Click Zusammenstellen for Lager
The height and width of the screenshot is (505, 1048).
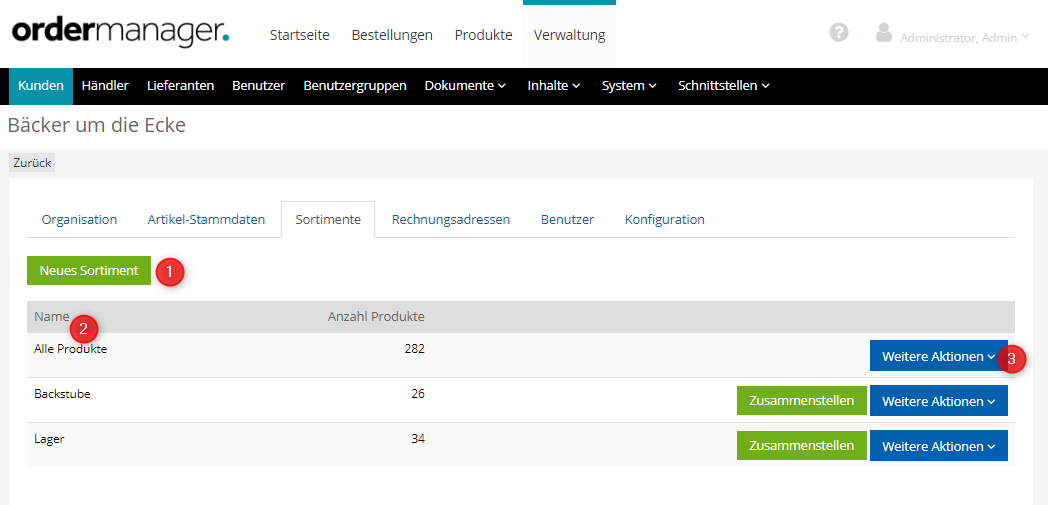coord(801,446)
